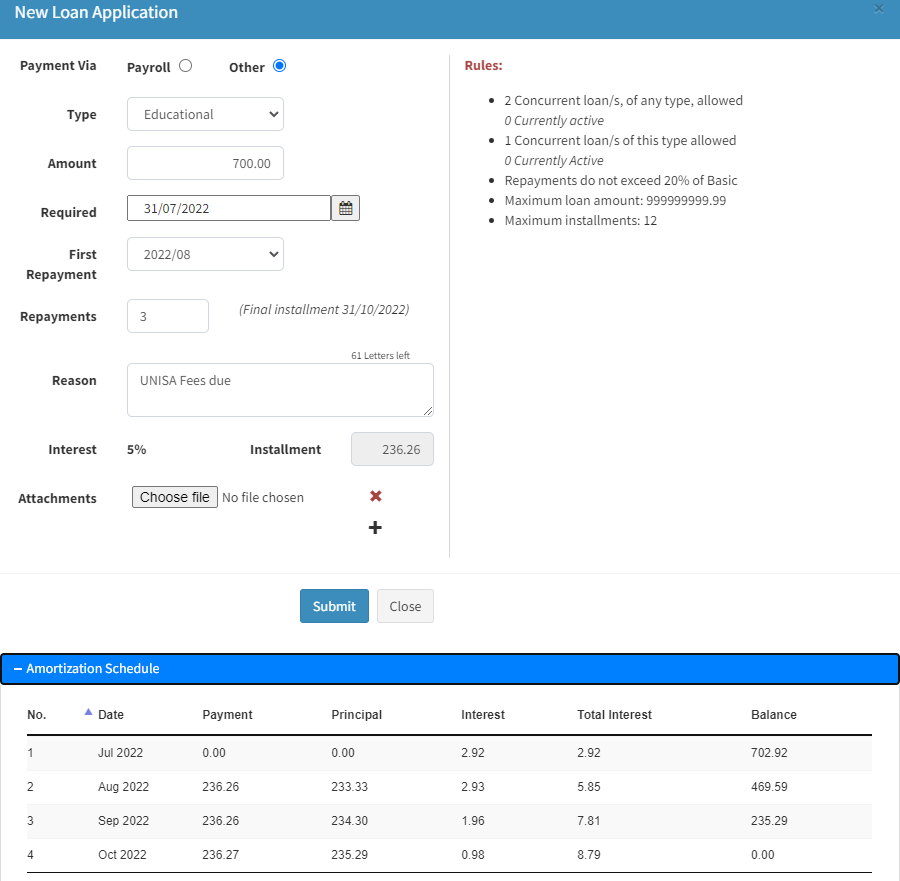This screenshot has height=881, width=900.
Task: Submit the loan application
Action: pyautogui.click(x=334, y=606)
